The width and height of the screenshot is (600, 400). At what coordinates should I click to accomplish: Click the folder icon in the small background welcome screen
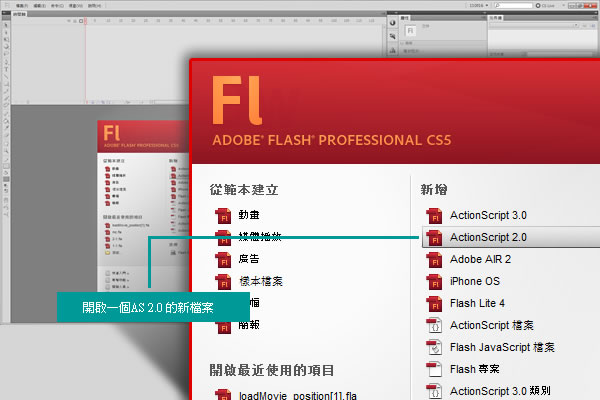108,253
